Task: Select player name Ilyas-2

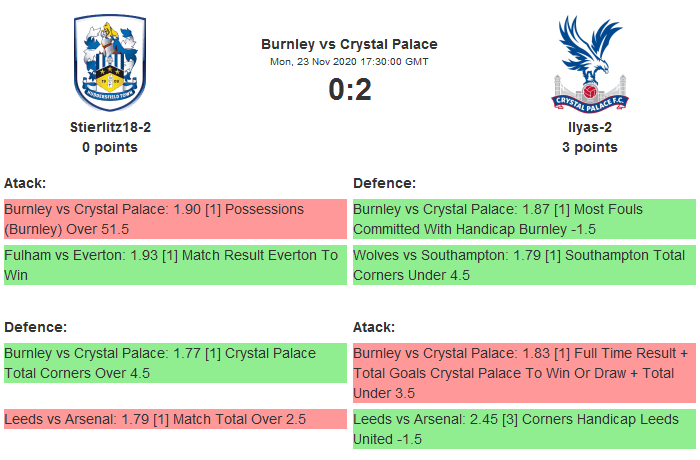Action: 589,127
